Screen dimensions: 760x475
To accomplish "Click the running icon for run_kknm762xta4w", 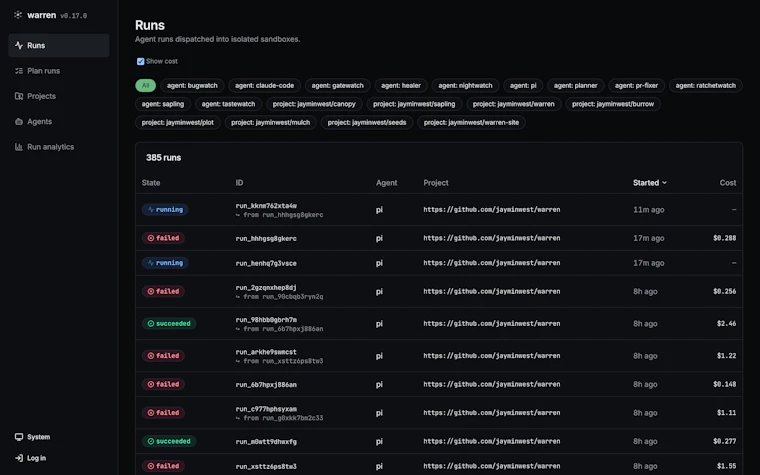I will (151, 209).
